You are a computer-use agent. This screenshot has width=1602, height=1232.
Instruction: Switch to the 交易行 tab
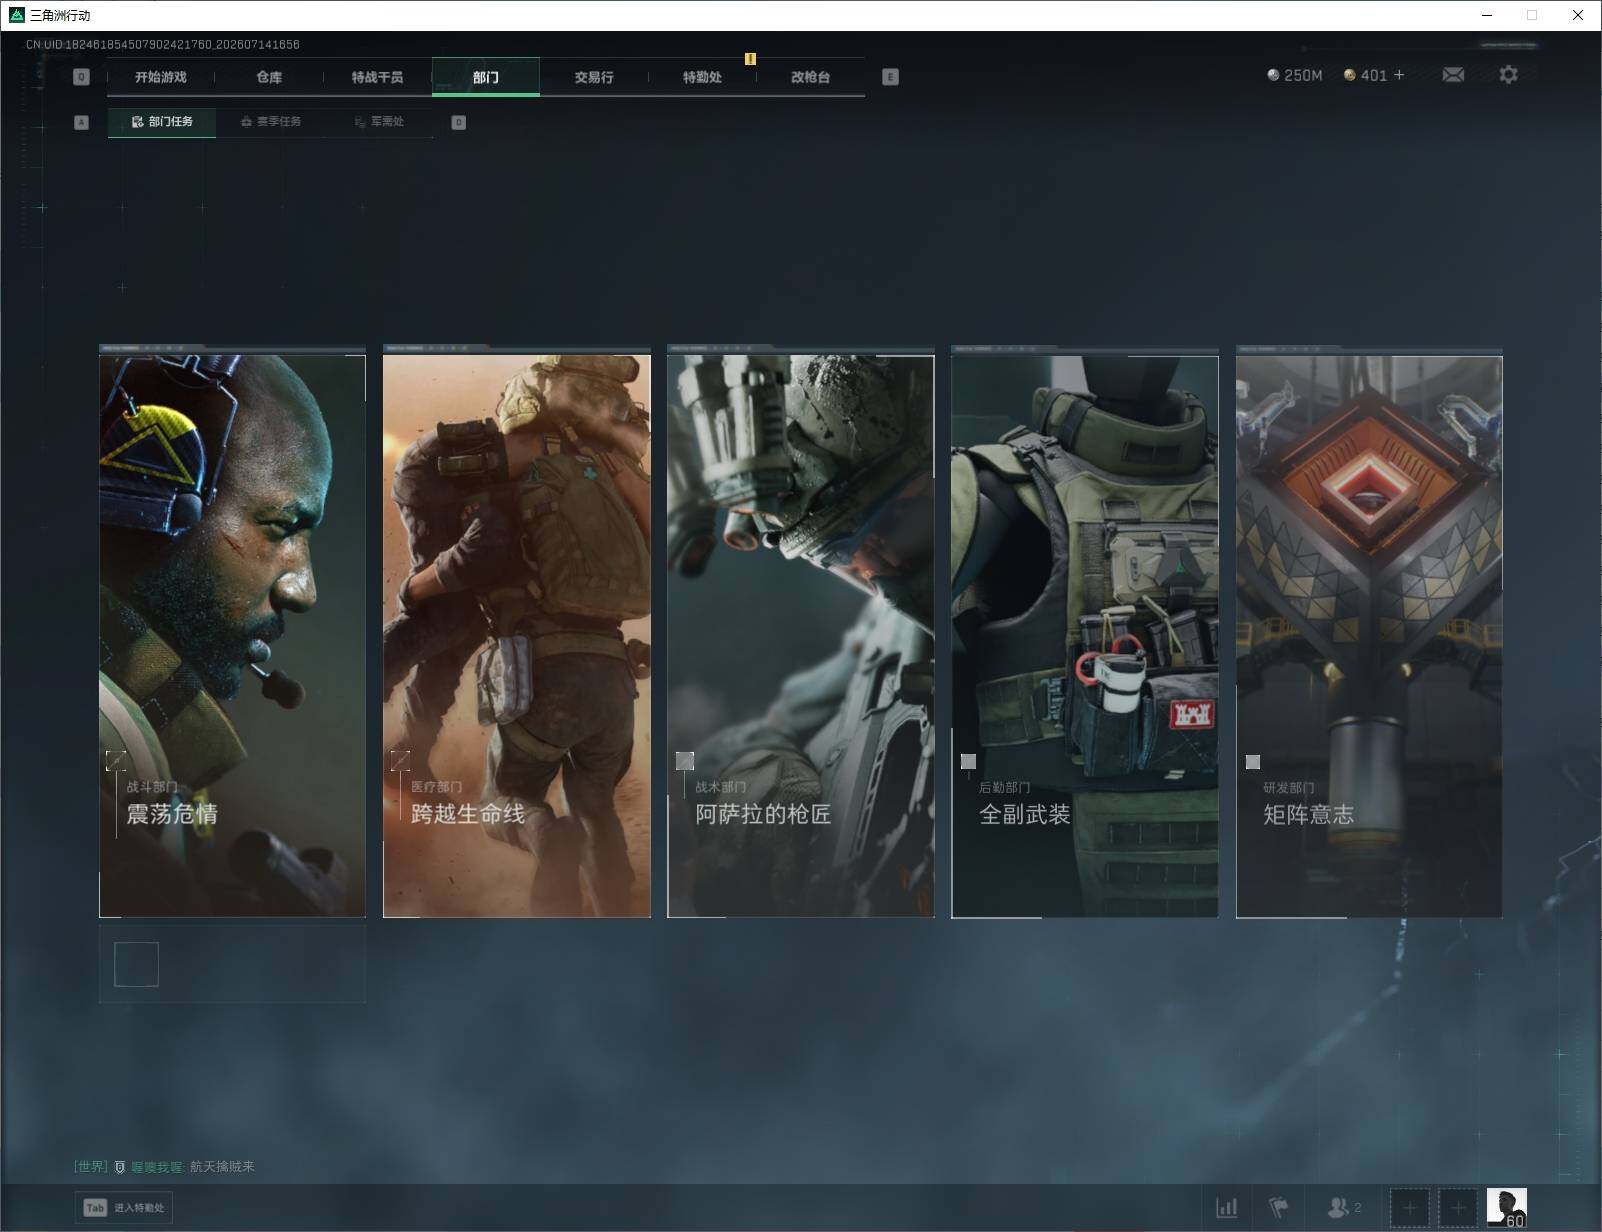coord(594,77)
